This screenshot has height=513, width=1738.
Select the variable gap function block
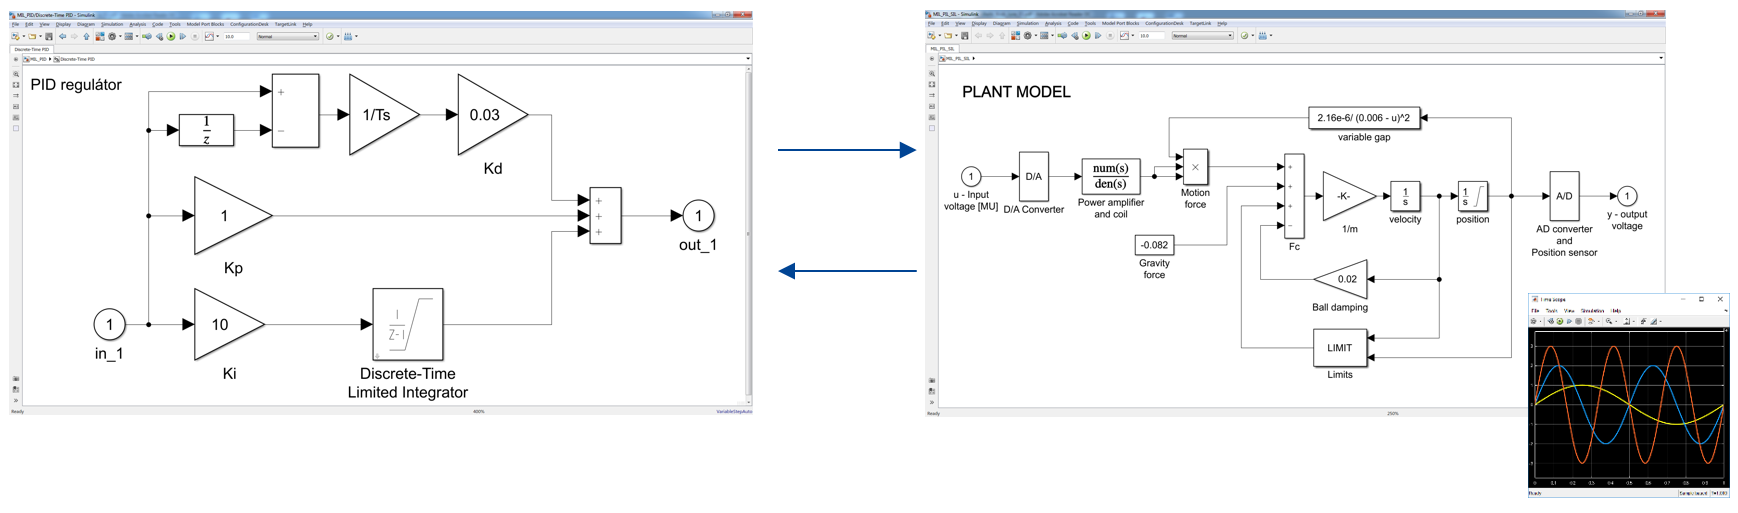tap(1363, 118)
